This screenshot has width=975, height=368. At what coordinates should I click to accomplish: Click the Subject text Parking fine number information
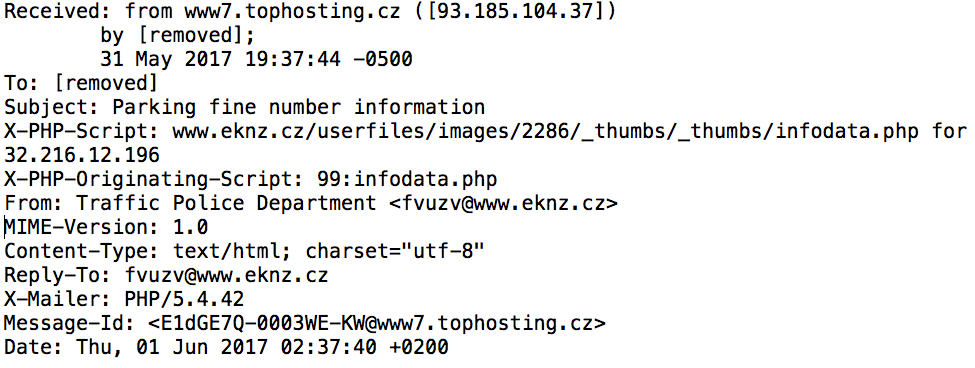298,108
